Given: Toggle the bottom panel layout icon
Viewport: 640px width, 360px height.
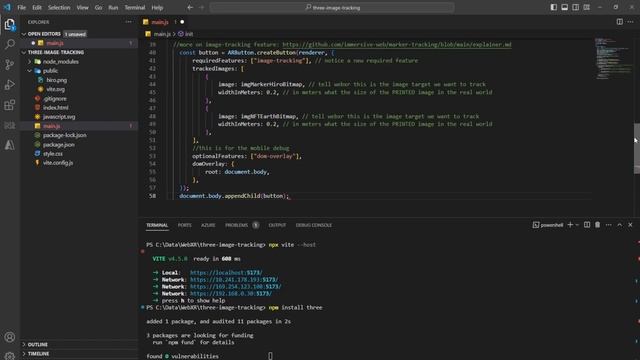Looking at the screenshot, I should pos(564,7).
